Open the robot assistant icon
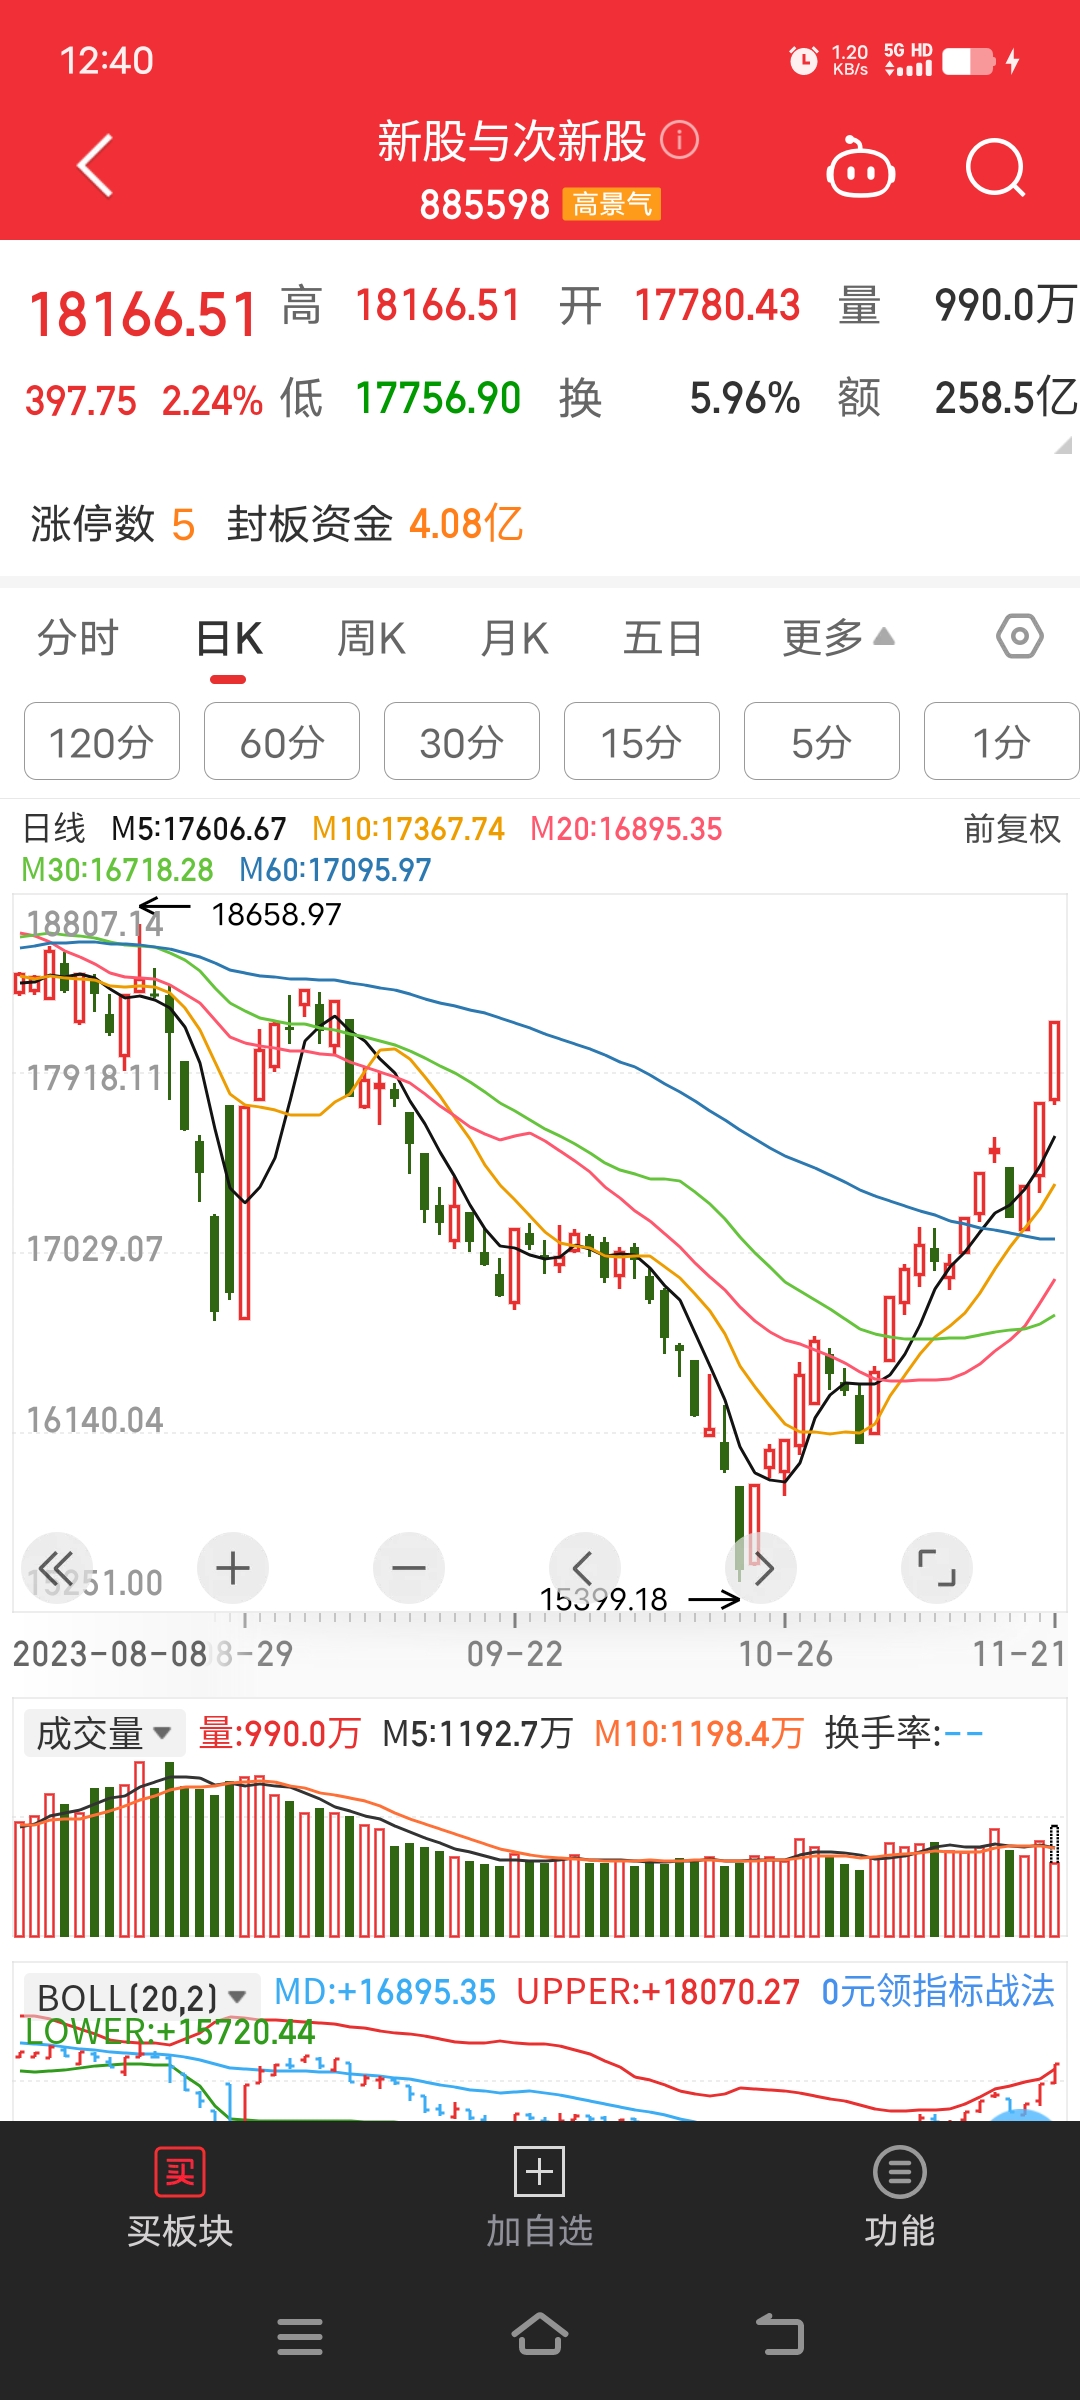Viewport: 1080px width, 2400px height. click(860, 167)
